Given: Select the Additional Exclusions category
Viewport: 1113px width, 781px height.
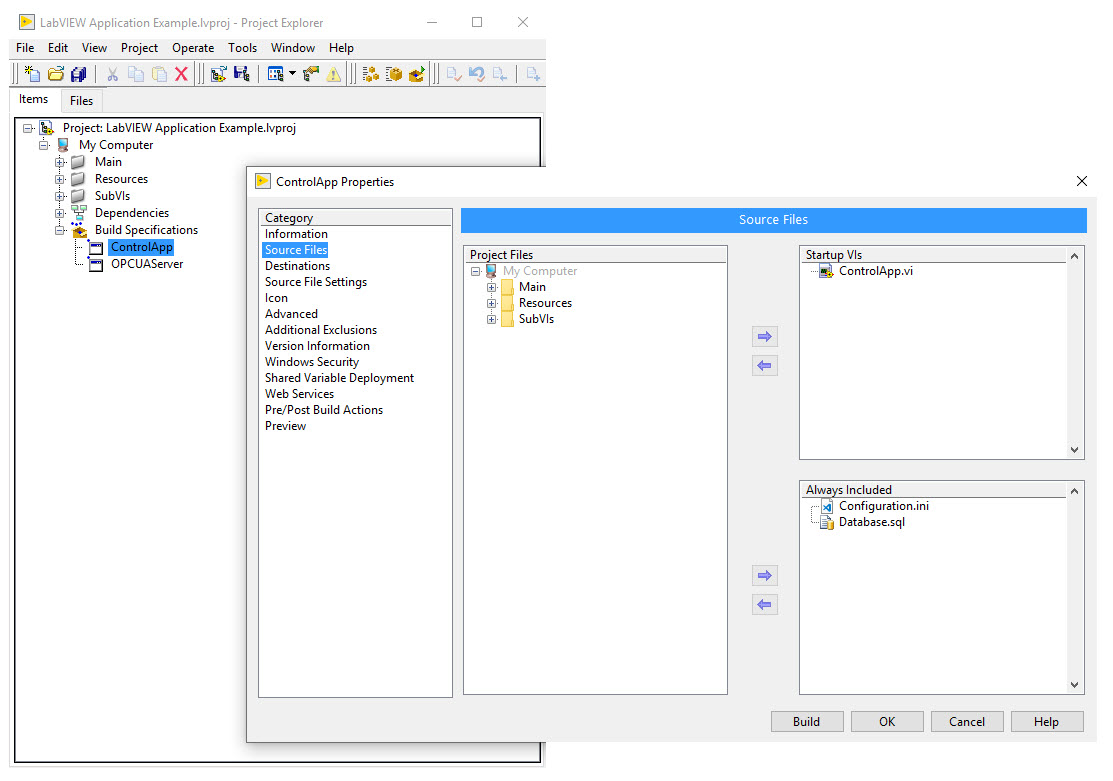Looking at the screenshot, I should pos(321,330).
